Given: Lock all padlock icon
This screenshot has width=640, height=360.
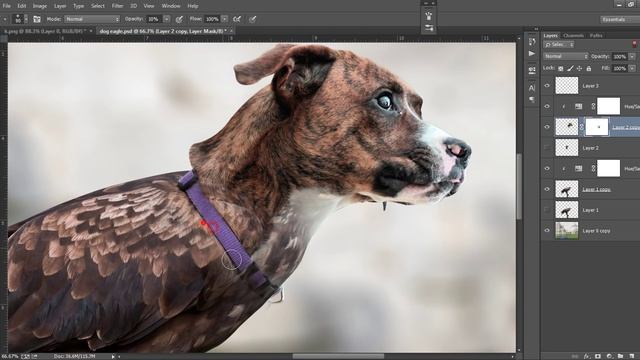Looking at the screenshot, I should (x=589, y=69).
